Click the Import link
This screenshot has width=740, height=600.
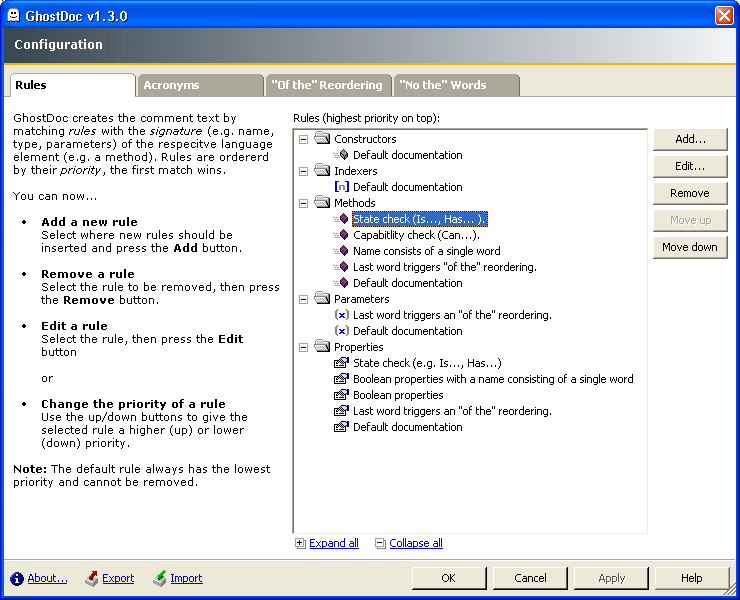tap(186, 578)
